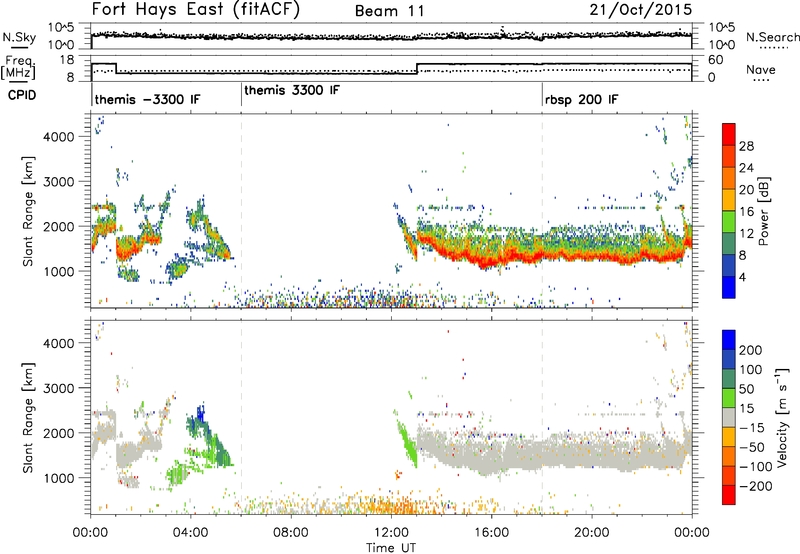Viewport: 800px width, 554px height.
Task: Click the '18' frequency axis tick
Action: (68, 60)
